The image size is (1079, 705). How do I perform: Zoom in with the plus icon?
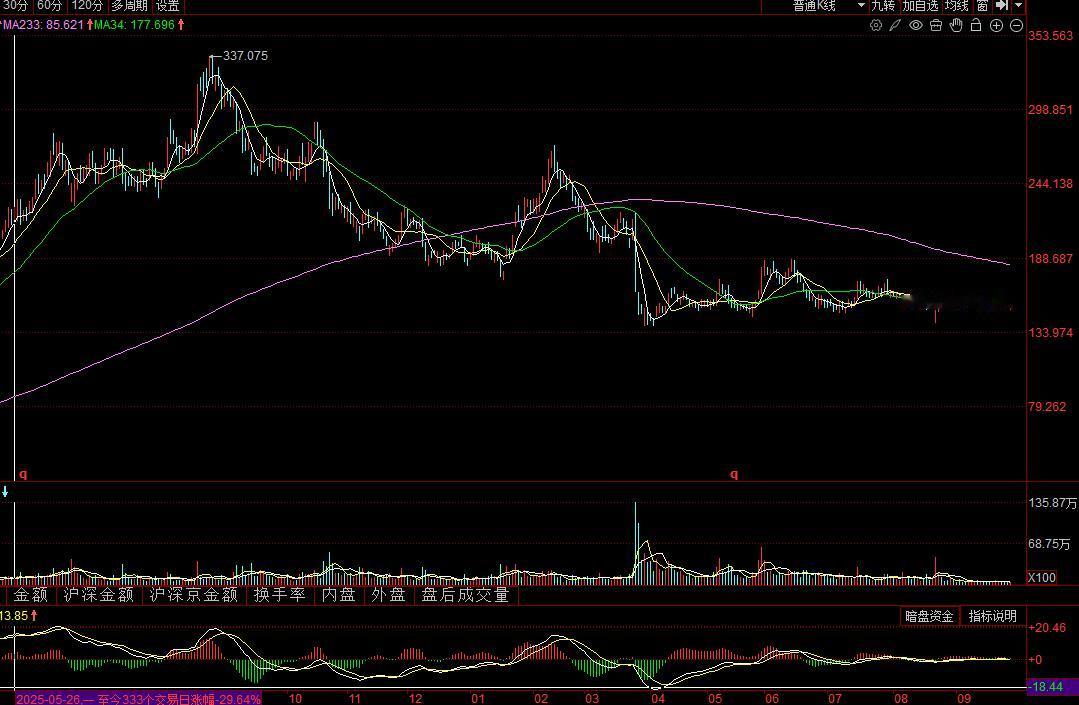pos(996,25)
